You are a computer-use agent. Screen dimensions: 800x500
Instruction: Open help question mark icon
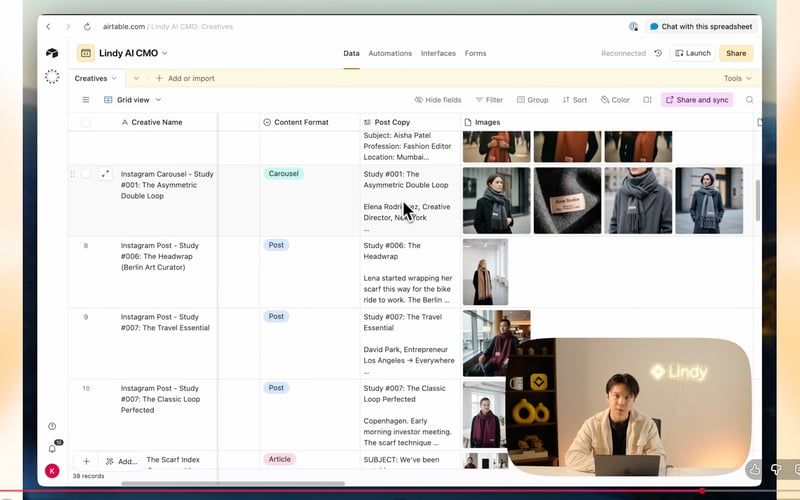tap(52, 426)
